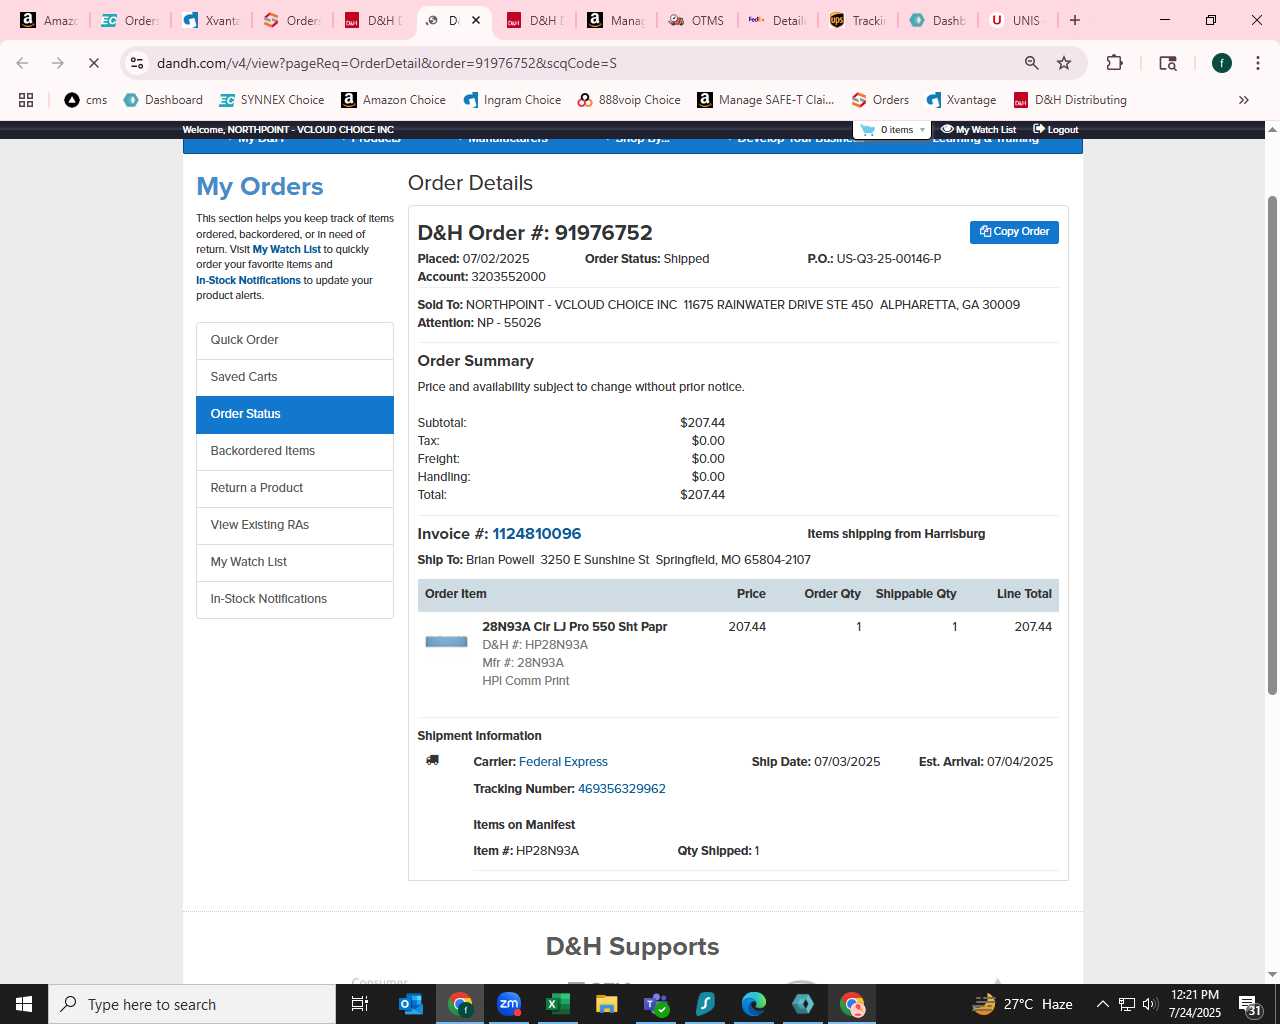The image size is (1280, 1024).
Task: Go back to the previous page
Action: (22, 63)
